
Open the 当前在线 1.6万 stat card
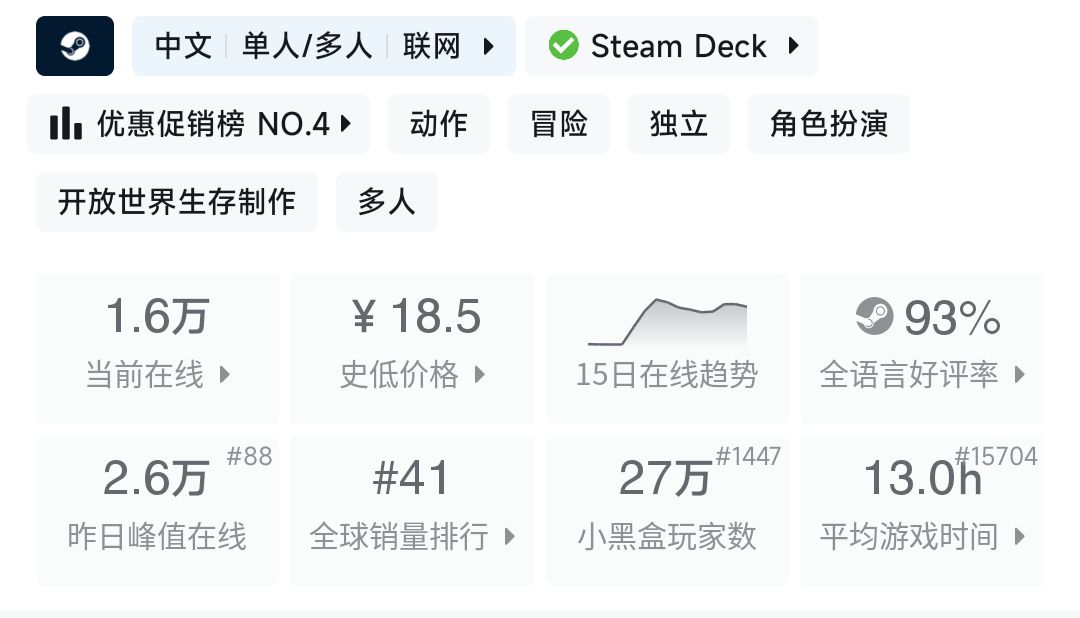coord(158,348)
